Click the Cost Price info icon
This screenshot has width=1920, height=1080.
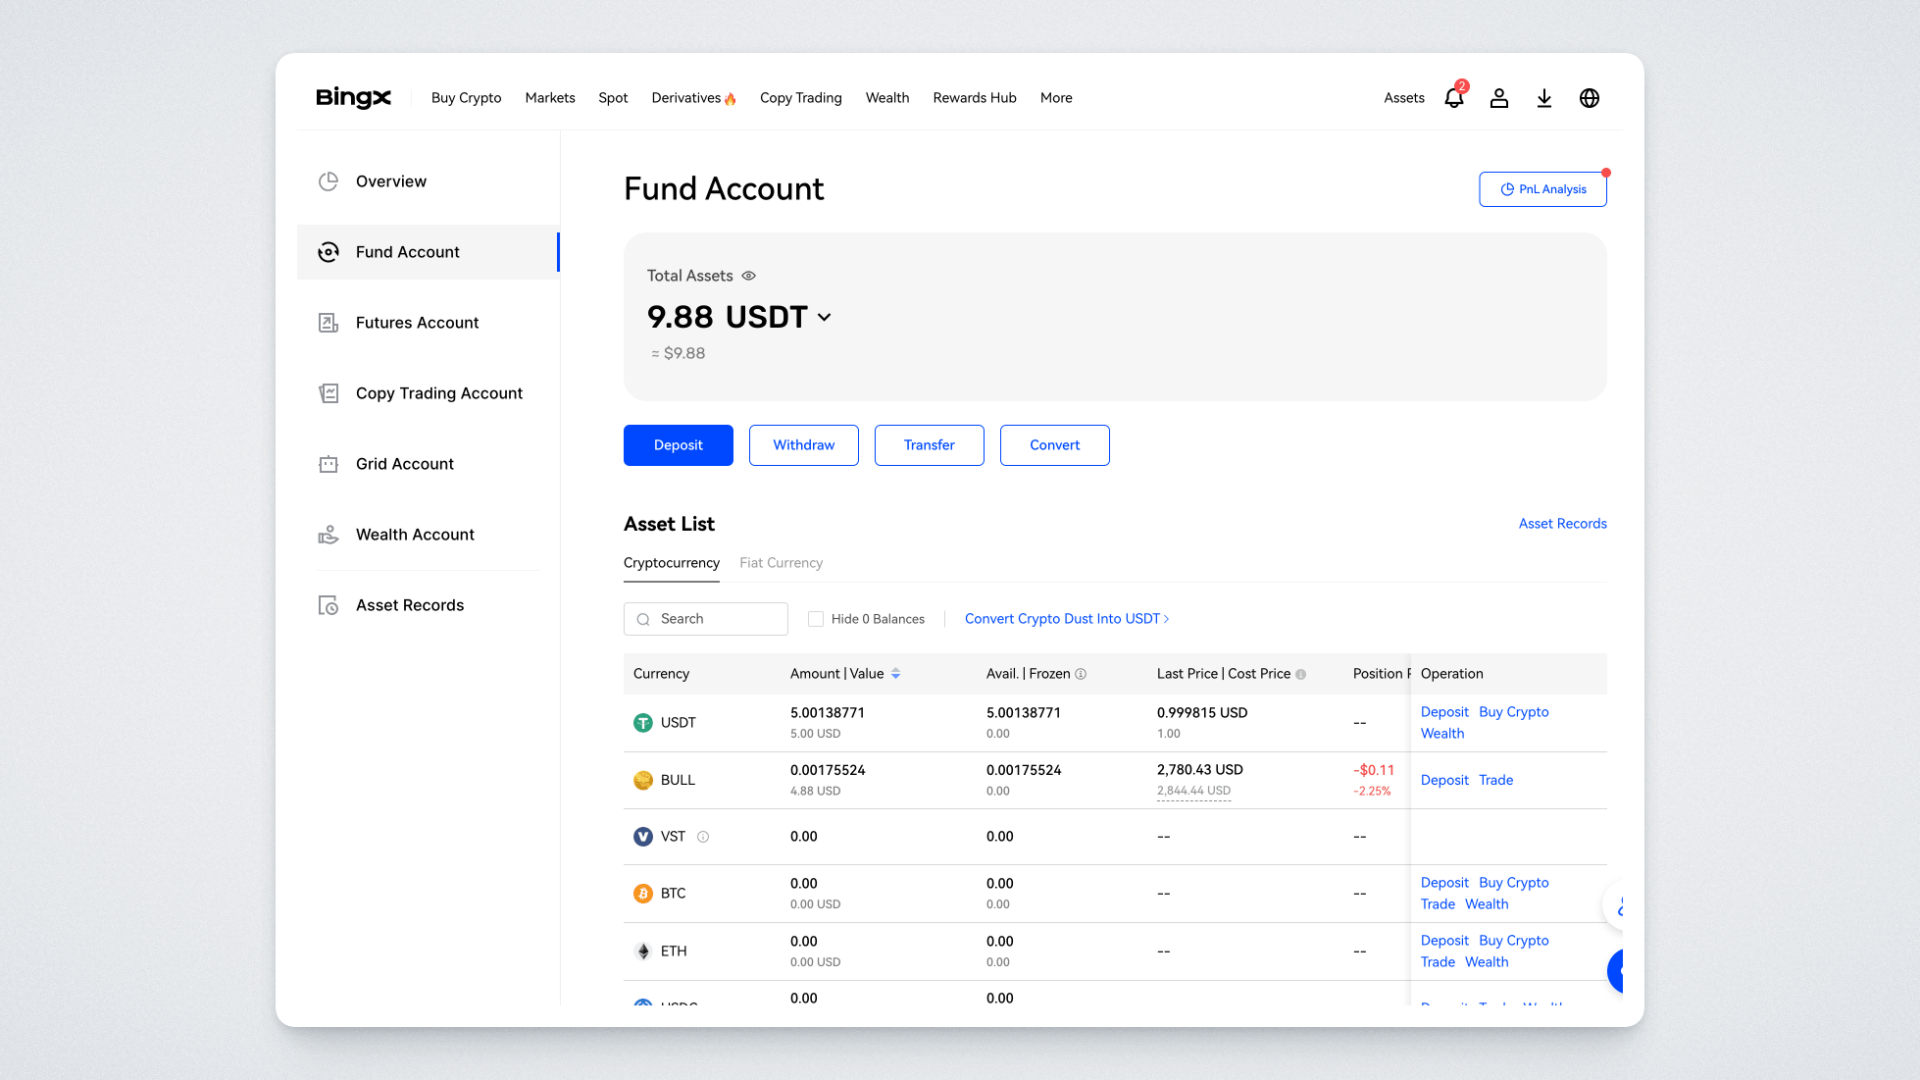(x=1301, y=674)
